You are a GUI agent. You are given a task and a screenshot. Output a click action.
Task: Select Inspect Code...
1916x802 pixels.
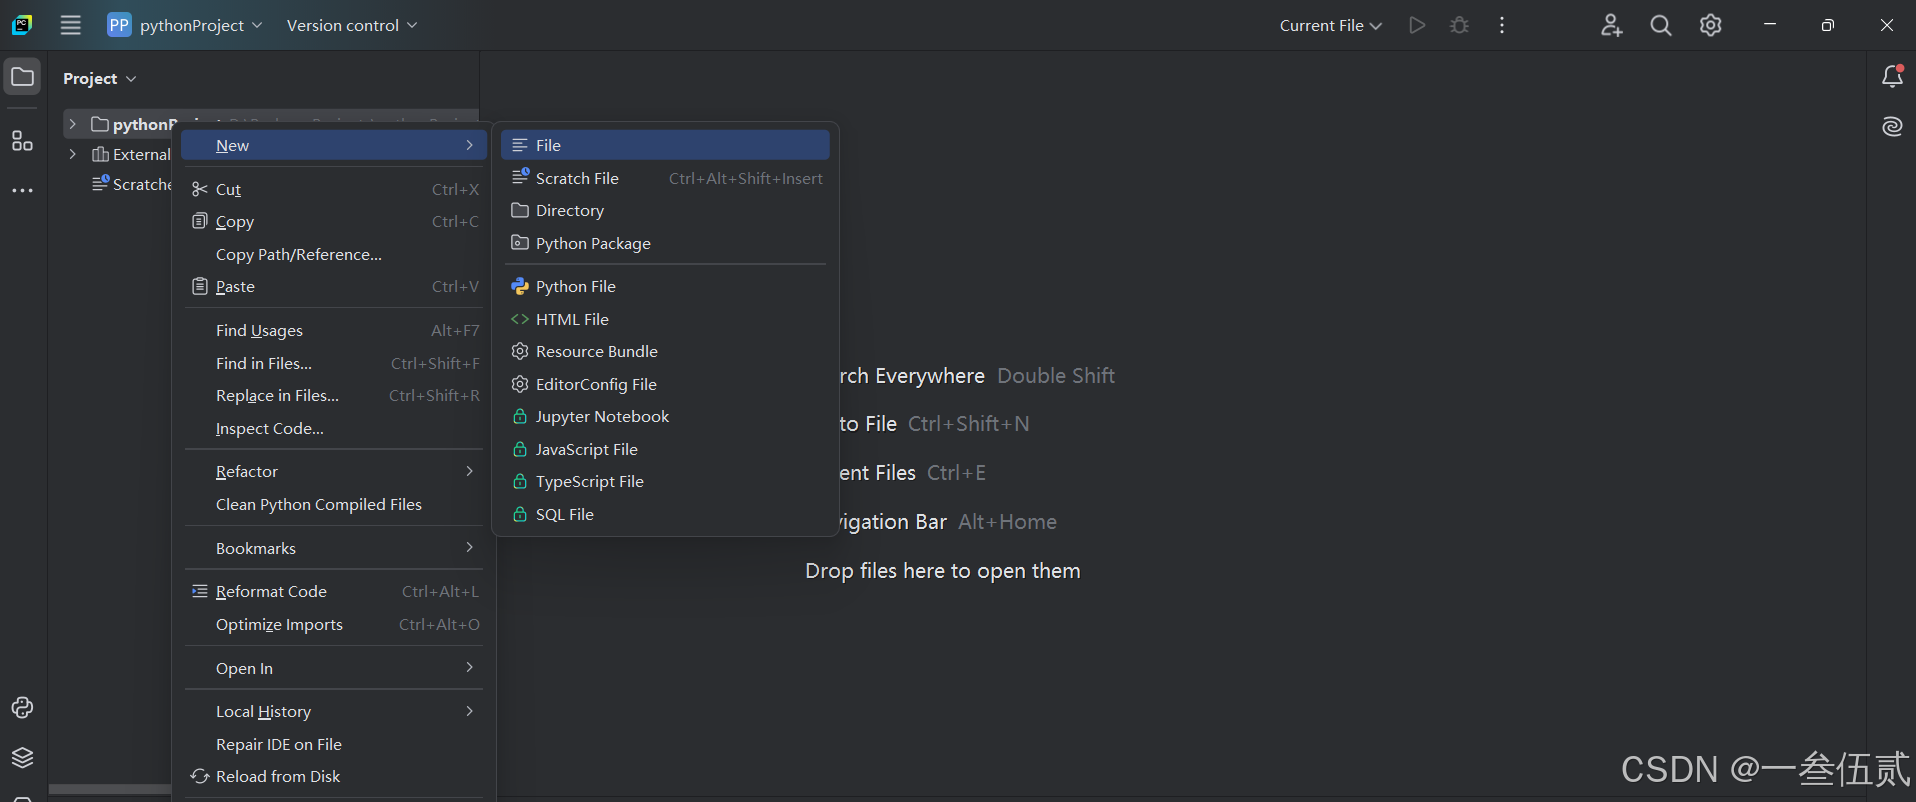pyautogui.click(x=334, y=428)
